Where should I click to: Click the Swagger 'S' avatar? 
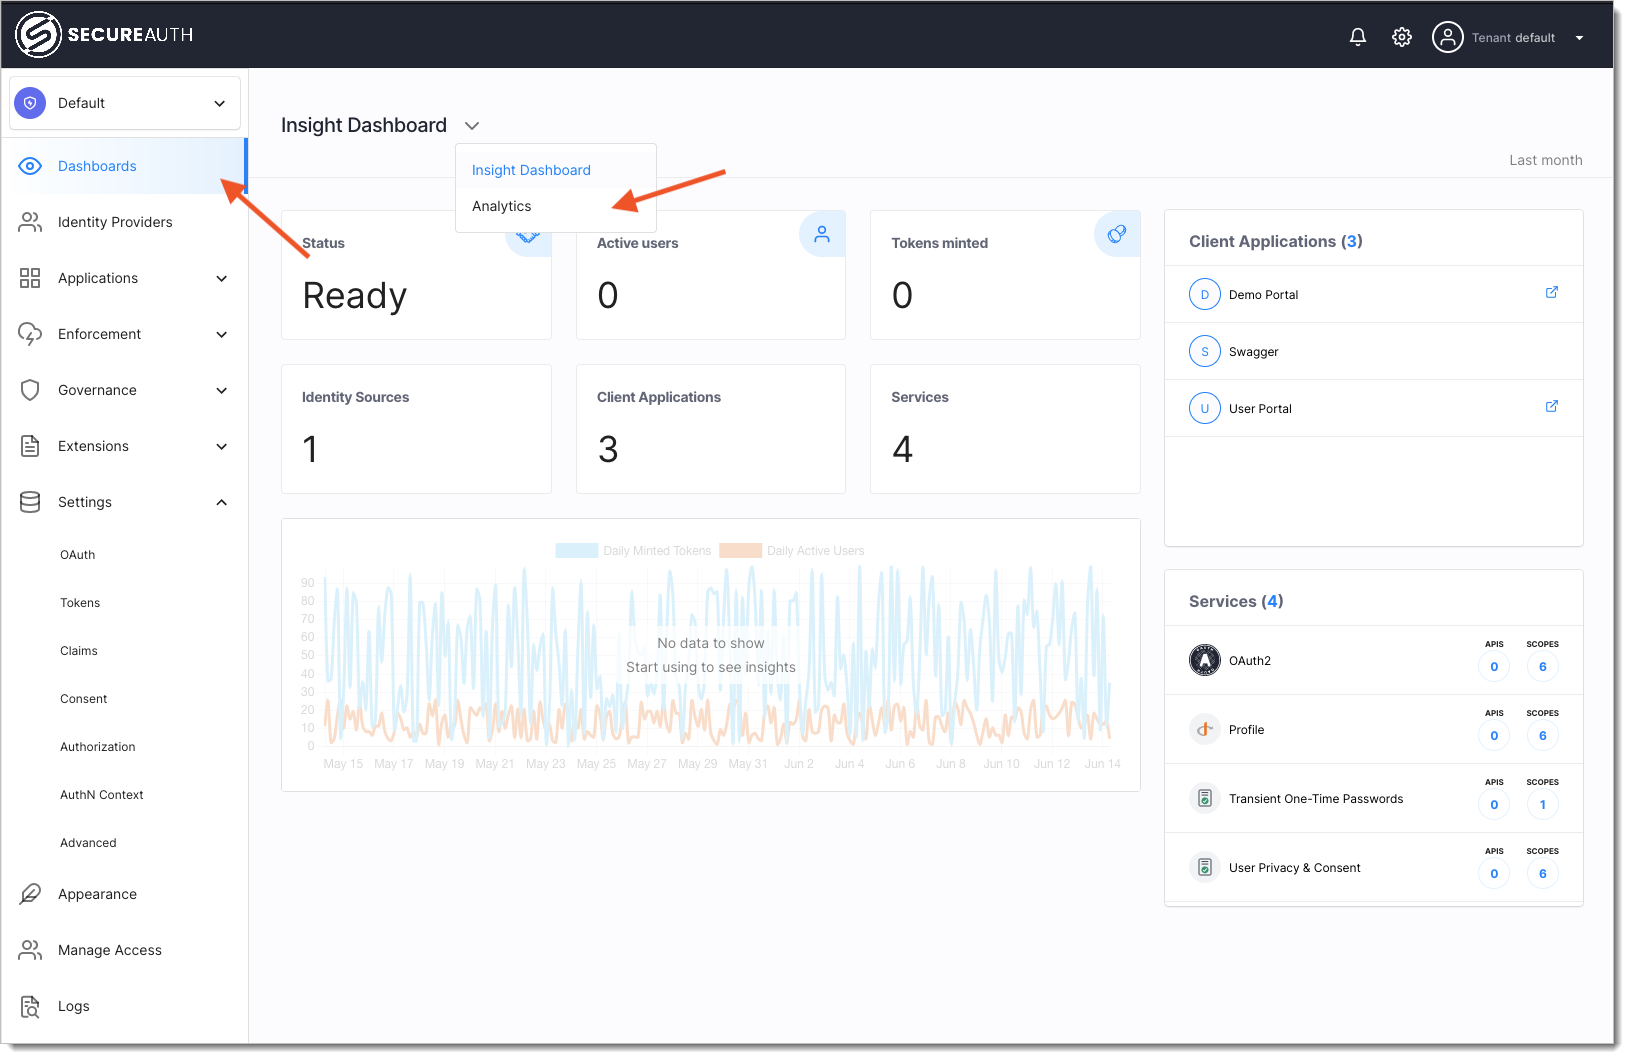click(x=1205, y=351)
